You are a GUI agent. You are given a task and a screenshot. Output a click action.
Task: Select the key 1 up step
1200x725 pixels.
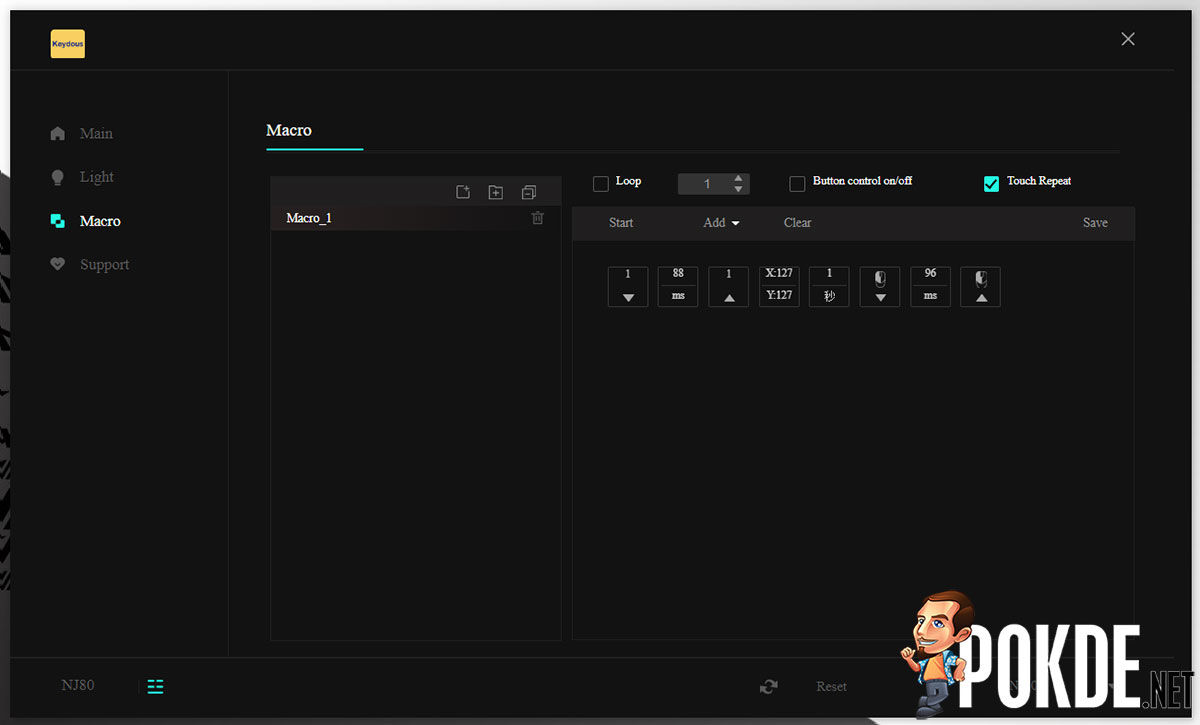(x=728, y=287)
